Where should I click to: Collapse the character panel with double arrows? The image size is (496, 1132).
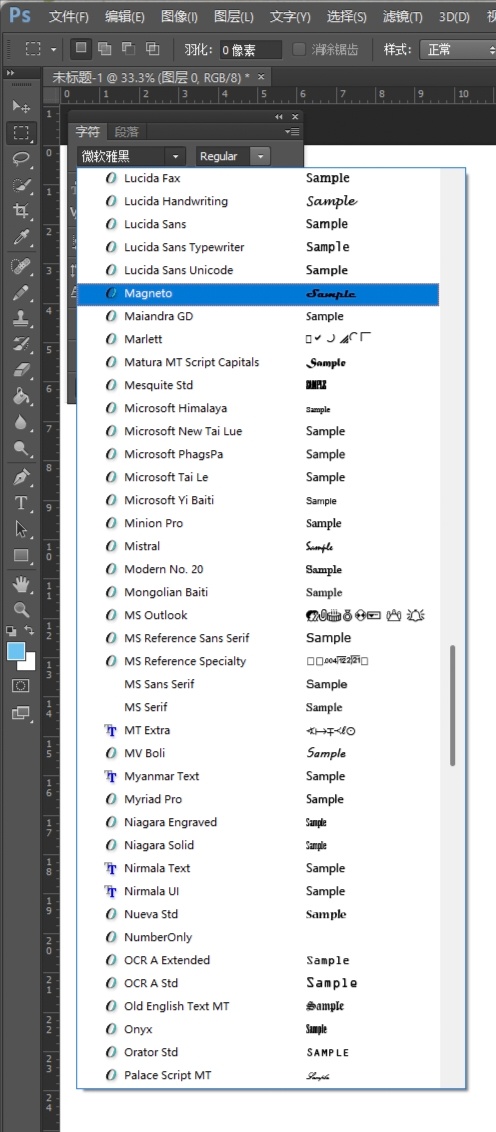click(x=279, y=117)
